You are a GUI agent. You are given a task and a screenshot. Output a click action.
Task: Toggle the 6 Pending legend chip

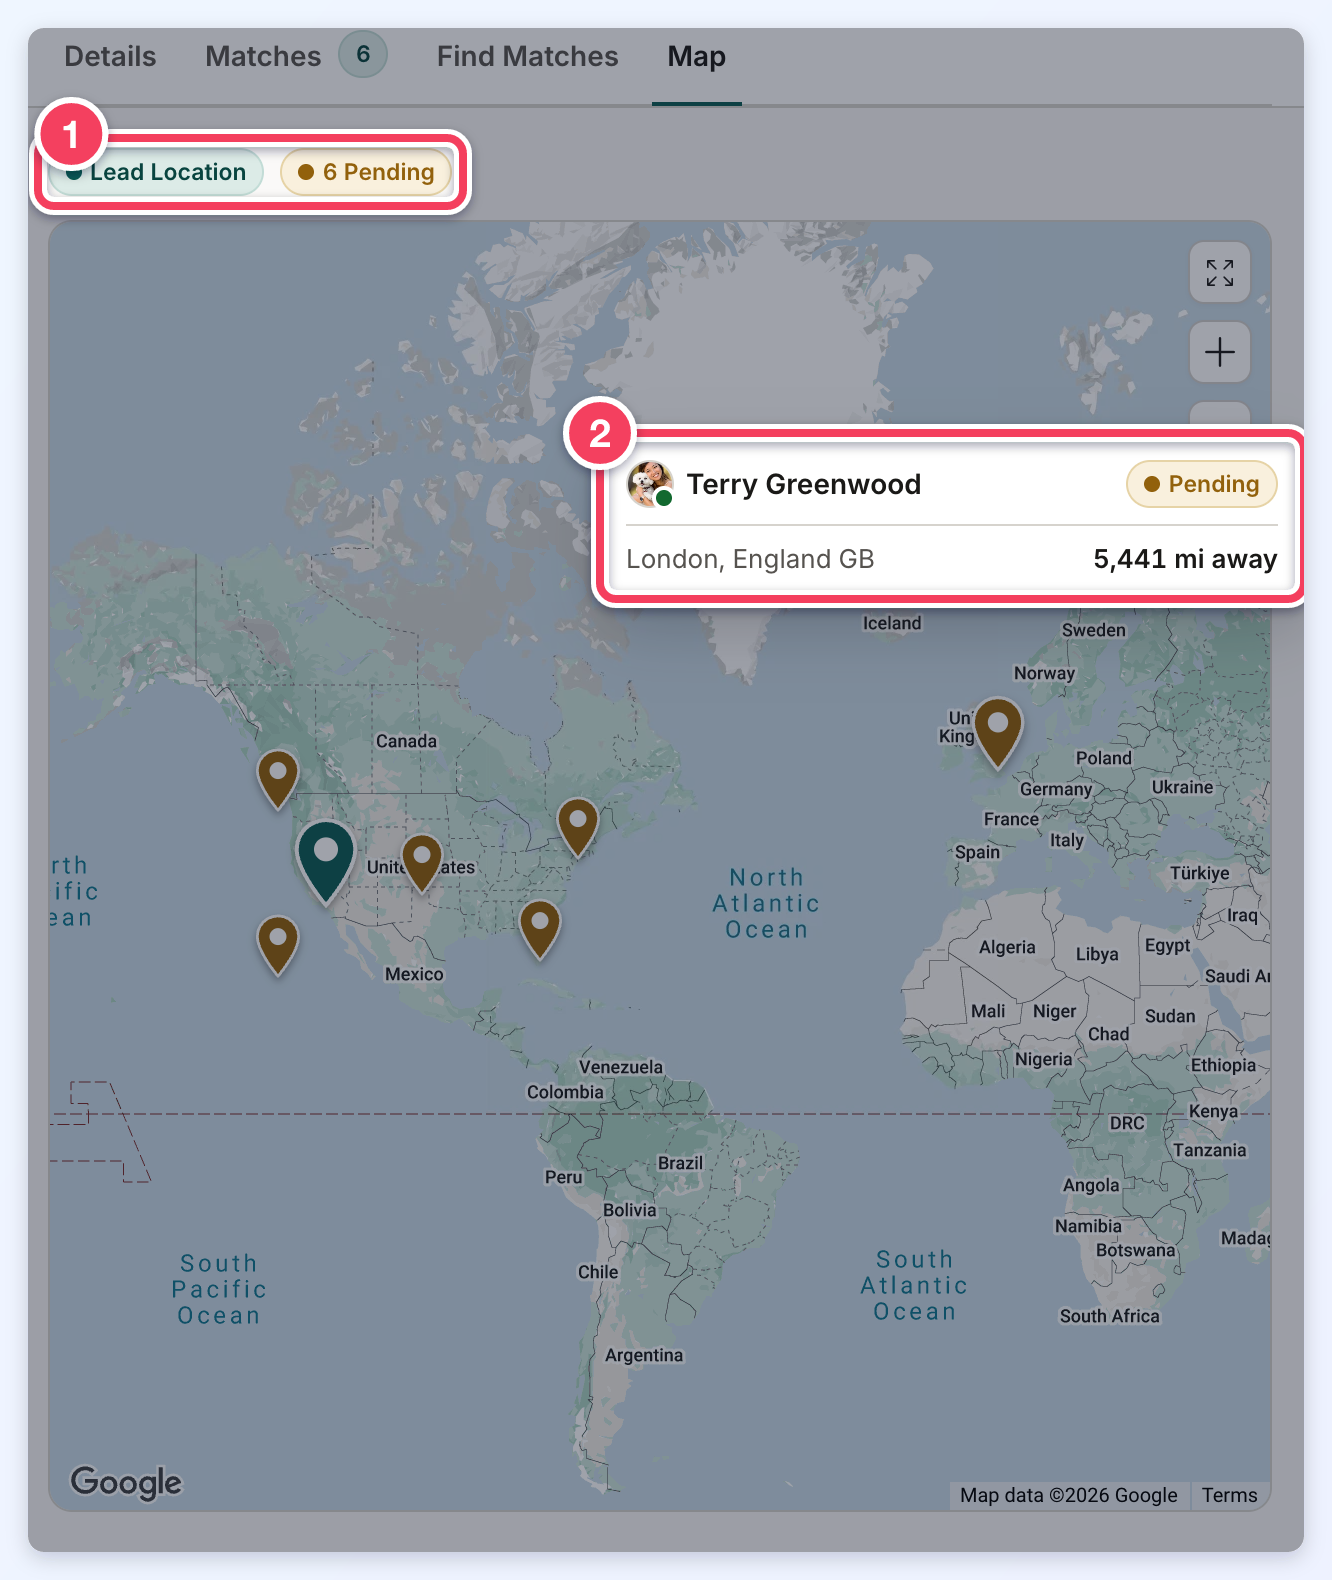click(x=366, y=172)
